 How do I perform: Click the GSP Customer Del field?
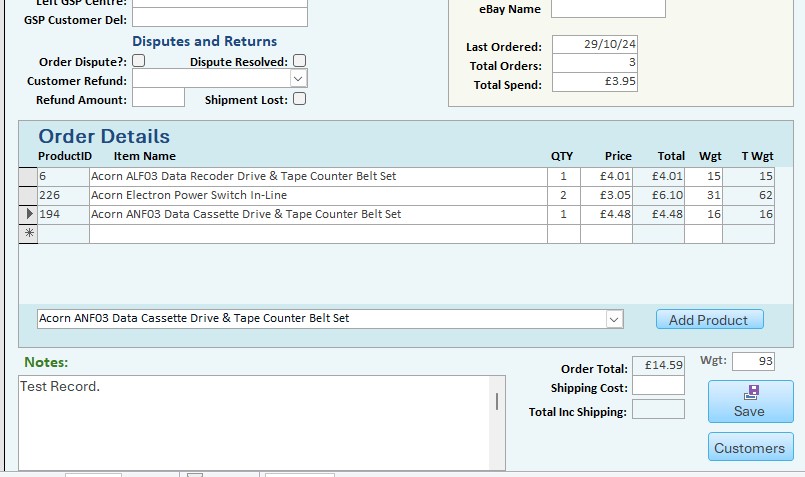pyautogui.click(x=219, y=18)
